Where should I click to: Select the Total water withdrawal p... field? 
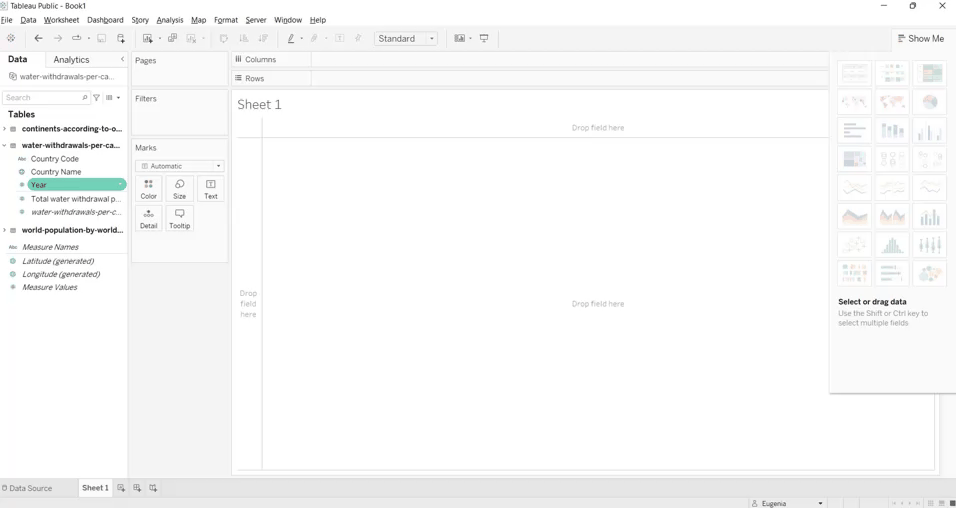click(76, 199)
